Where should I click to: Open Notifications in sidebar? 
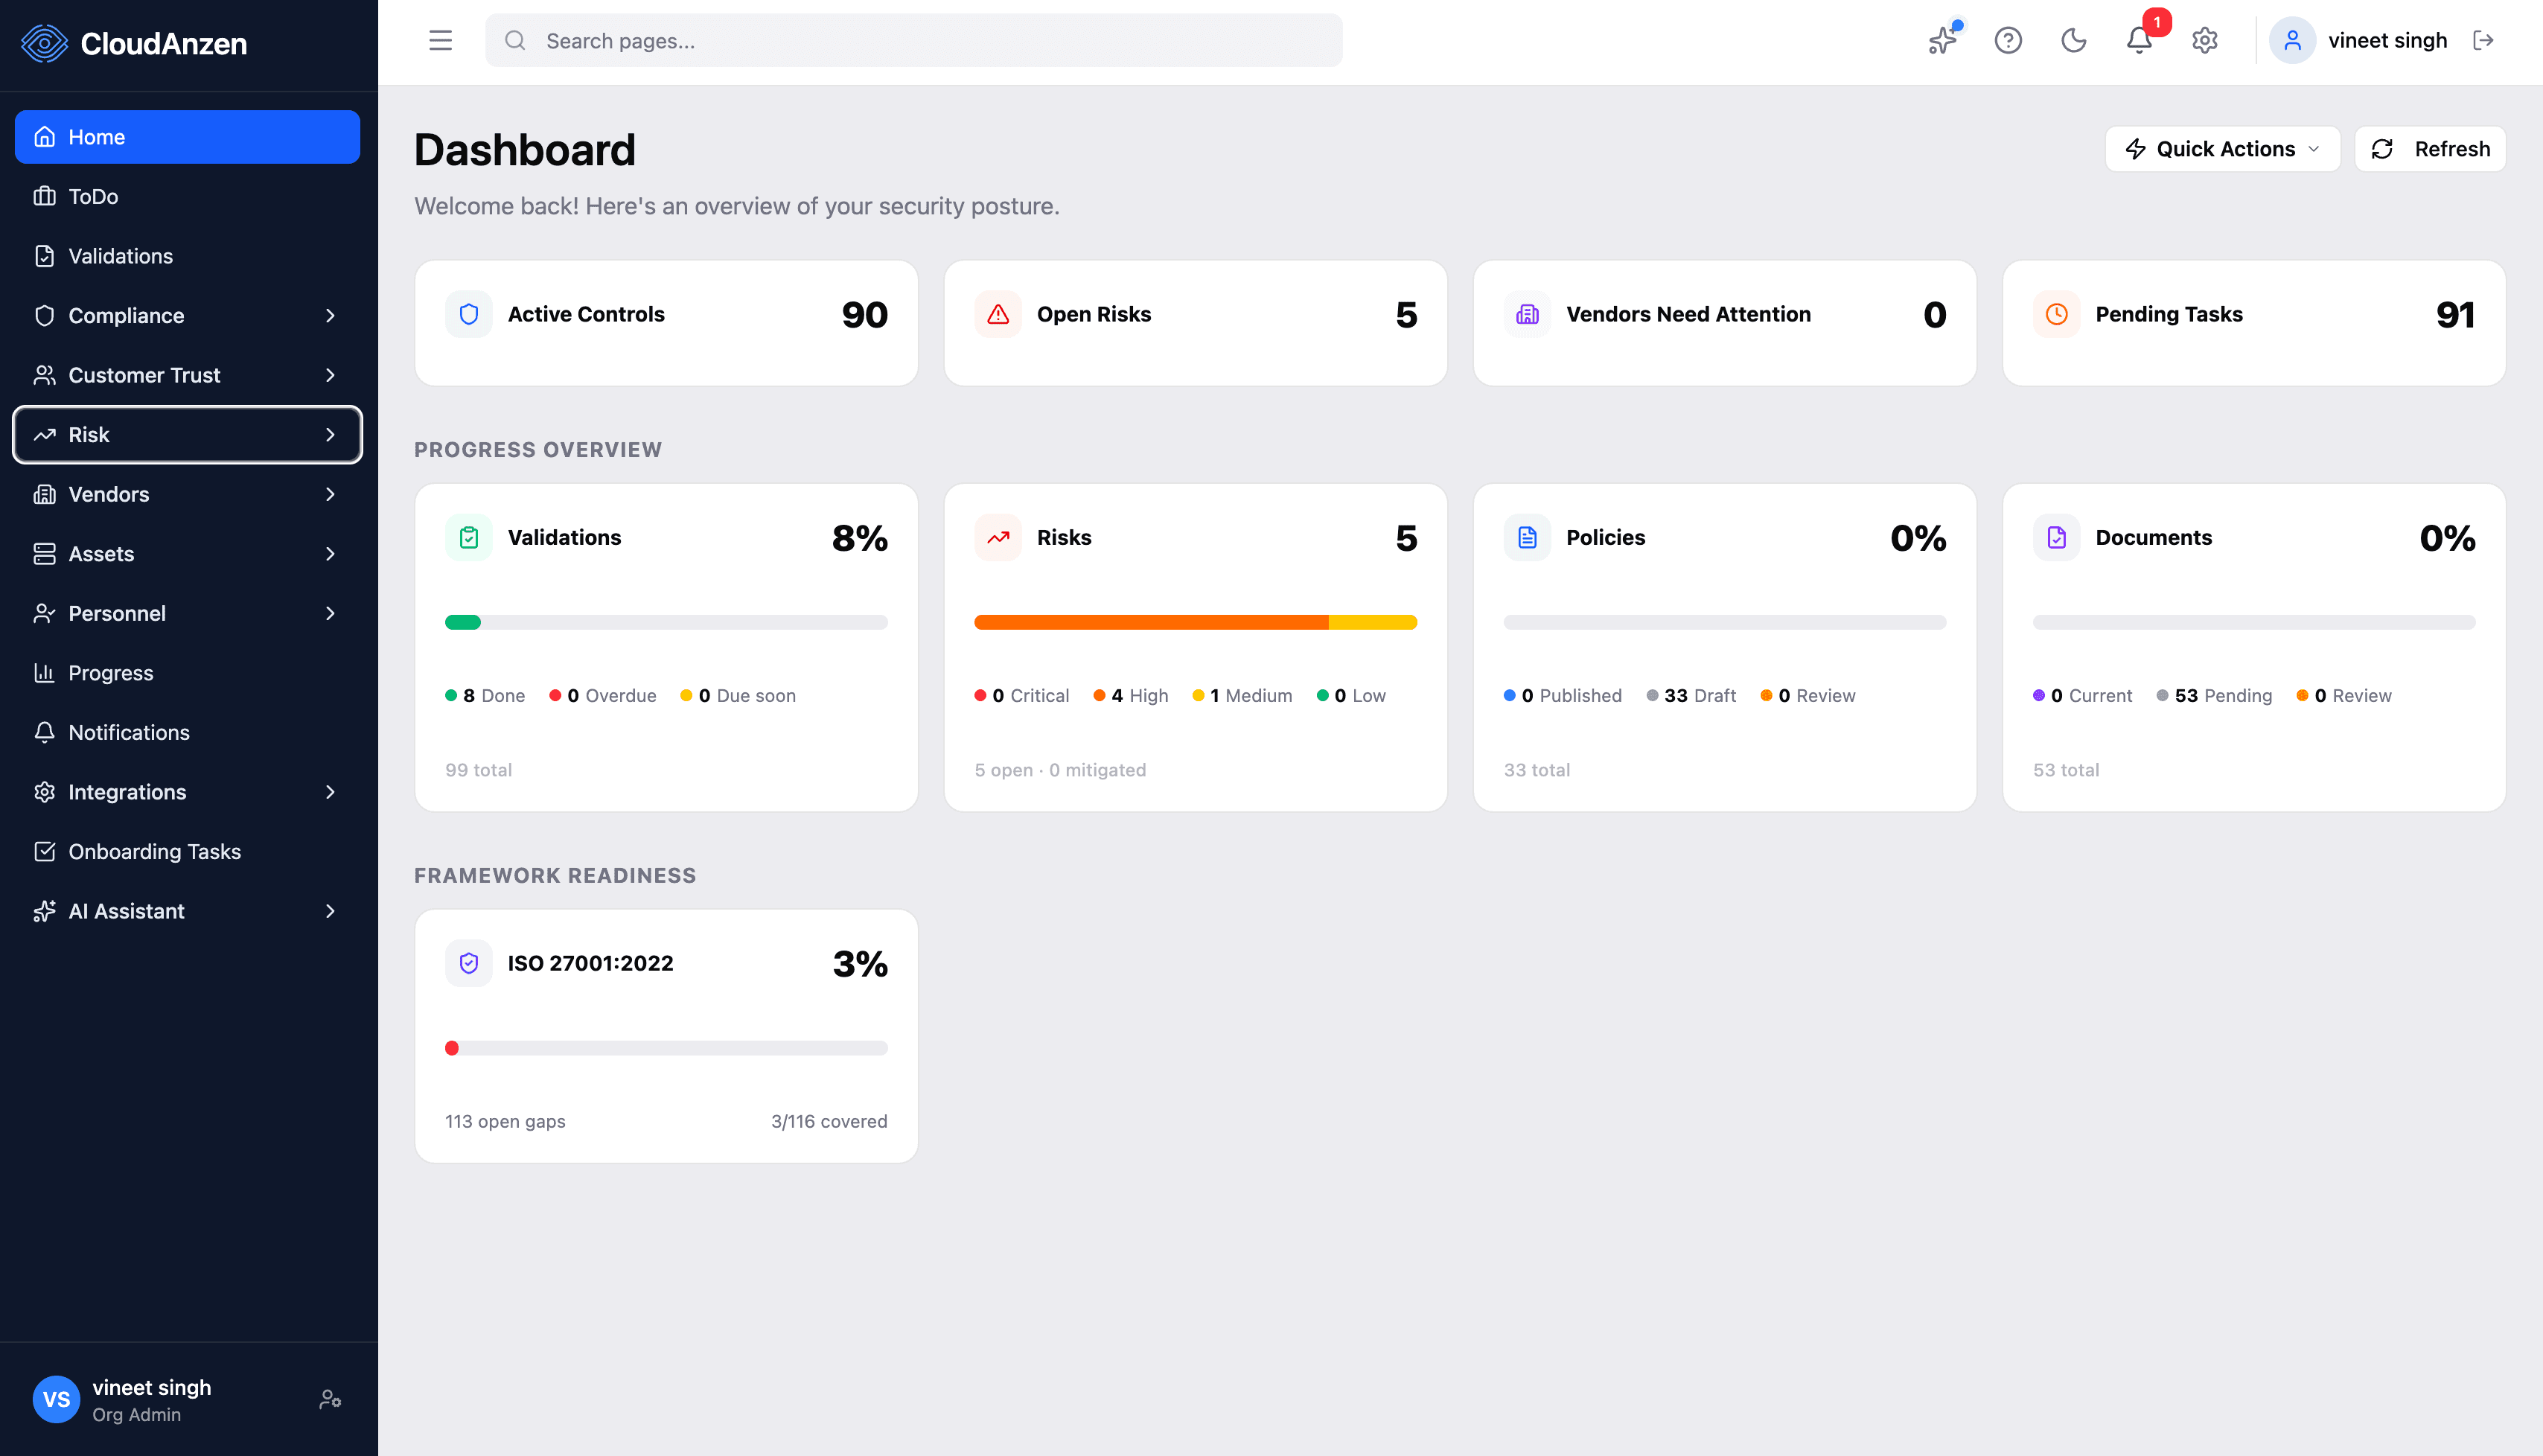[x=187, y=732]
